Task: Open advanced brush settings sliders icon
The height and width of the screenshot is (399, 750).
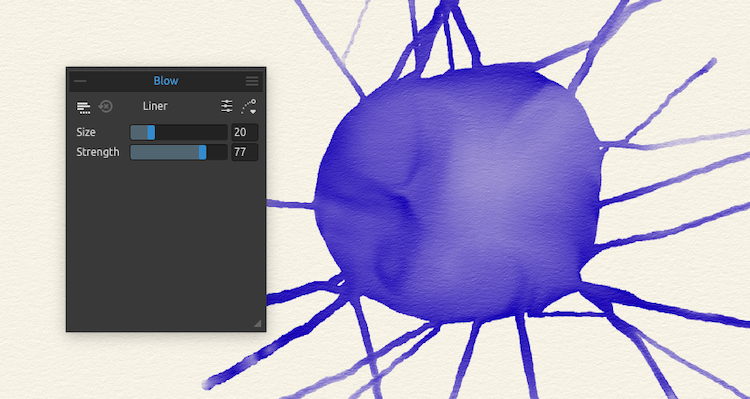Action: 227,106
